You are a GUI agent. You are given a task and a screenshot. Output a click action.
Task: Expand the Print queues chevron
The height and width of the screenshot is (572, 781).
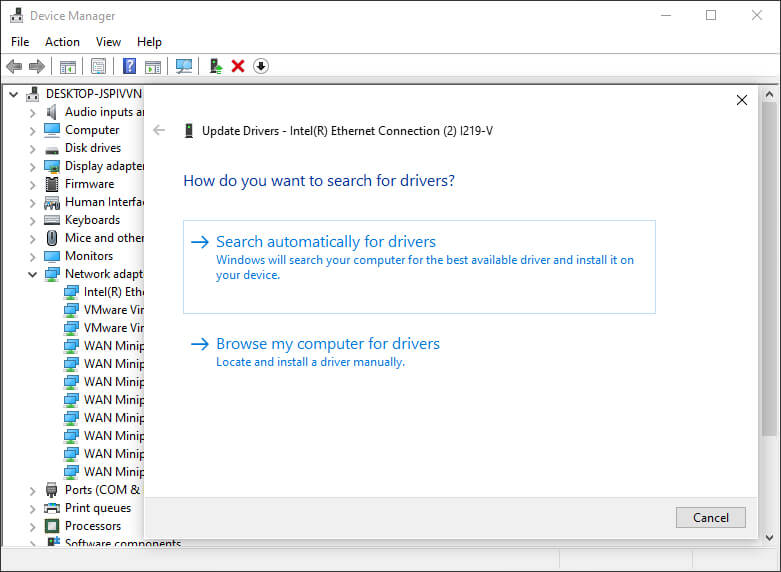32,509
